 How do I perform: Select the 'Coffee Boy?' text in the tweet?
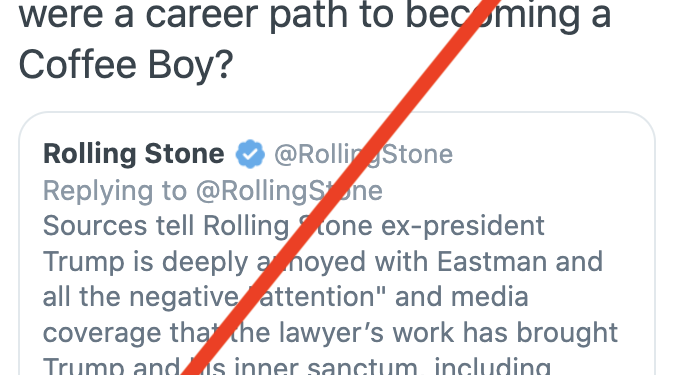coord(126,65)
